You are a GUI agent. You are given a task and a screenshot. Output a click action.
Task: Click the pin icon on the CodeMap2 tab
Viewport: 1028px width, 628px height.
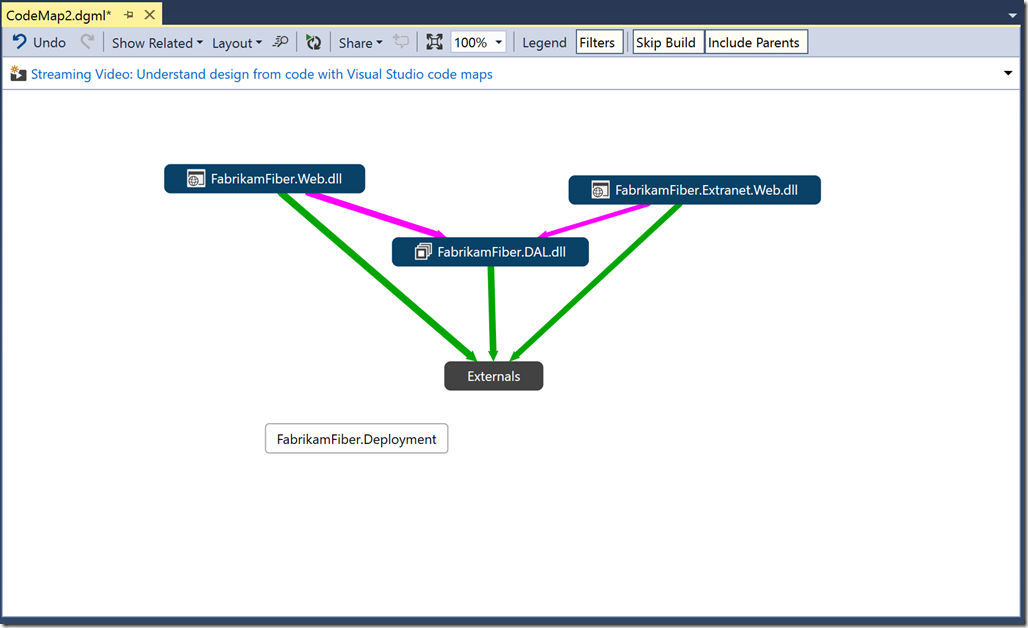(x=128, y=14)
